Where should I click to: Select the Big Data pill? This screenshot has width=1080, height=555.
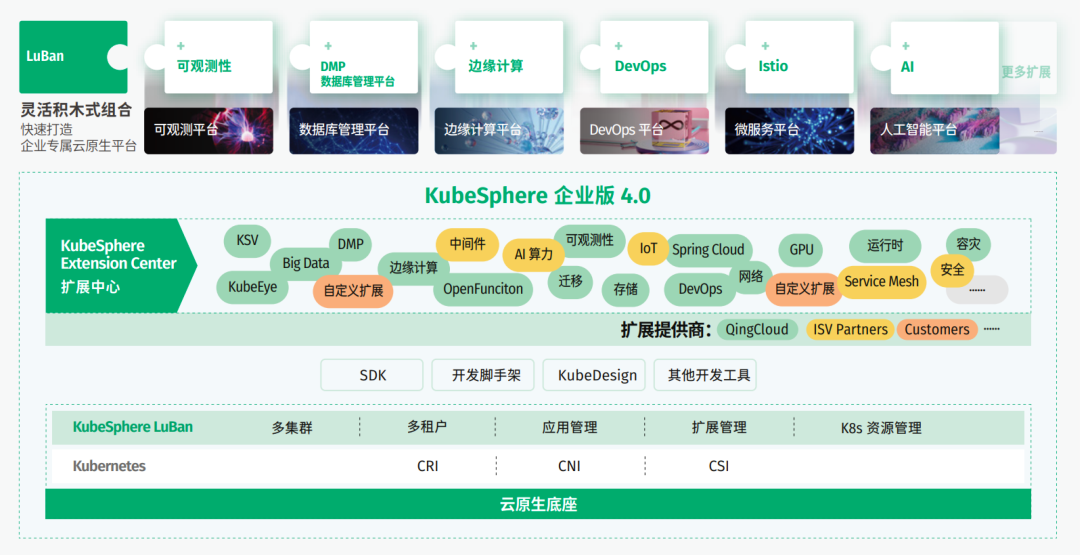[x=306, y=263]
